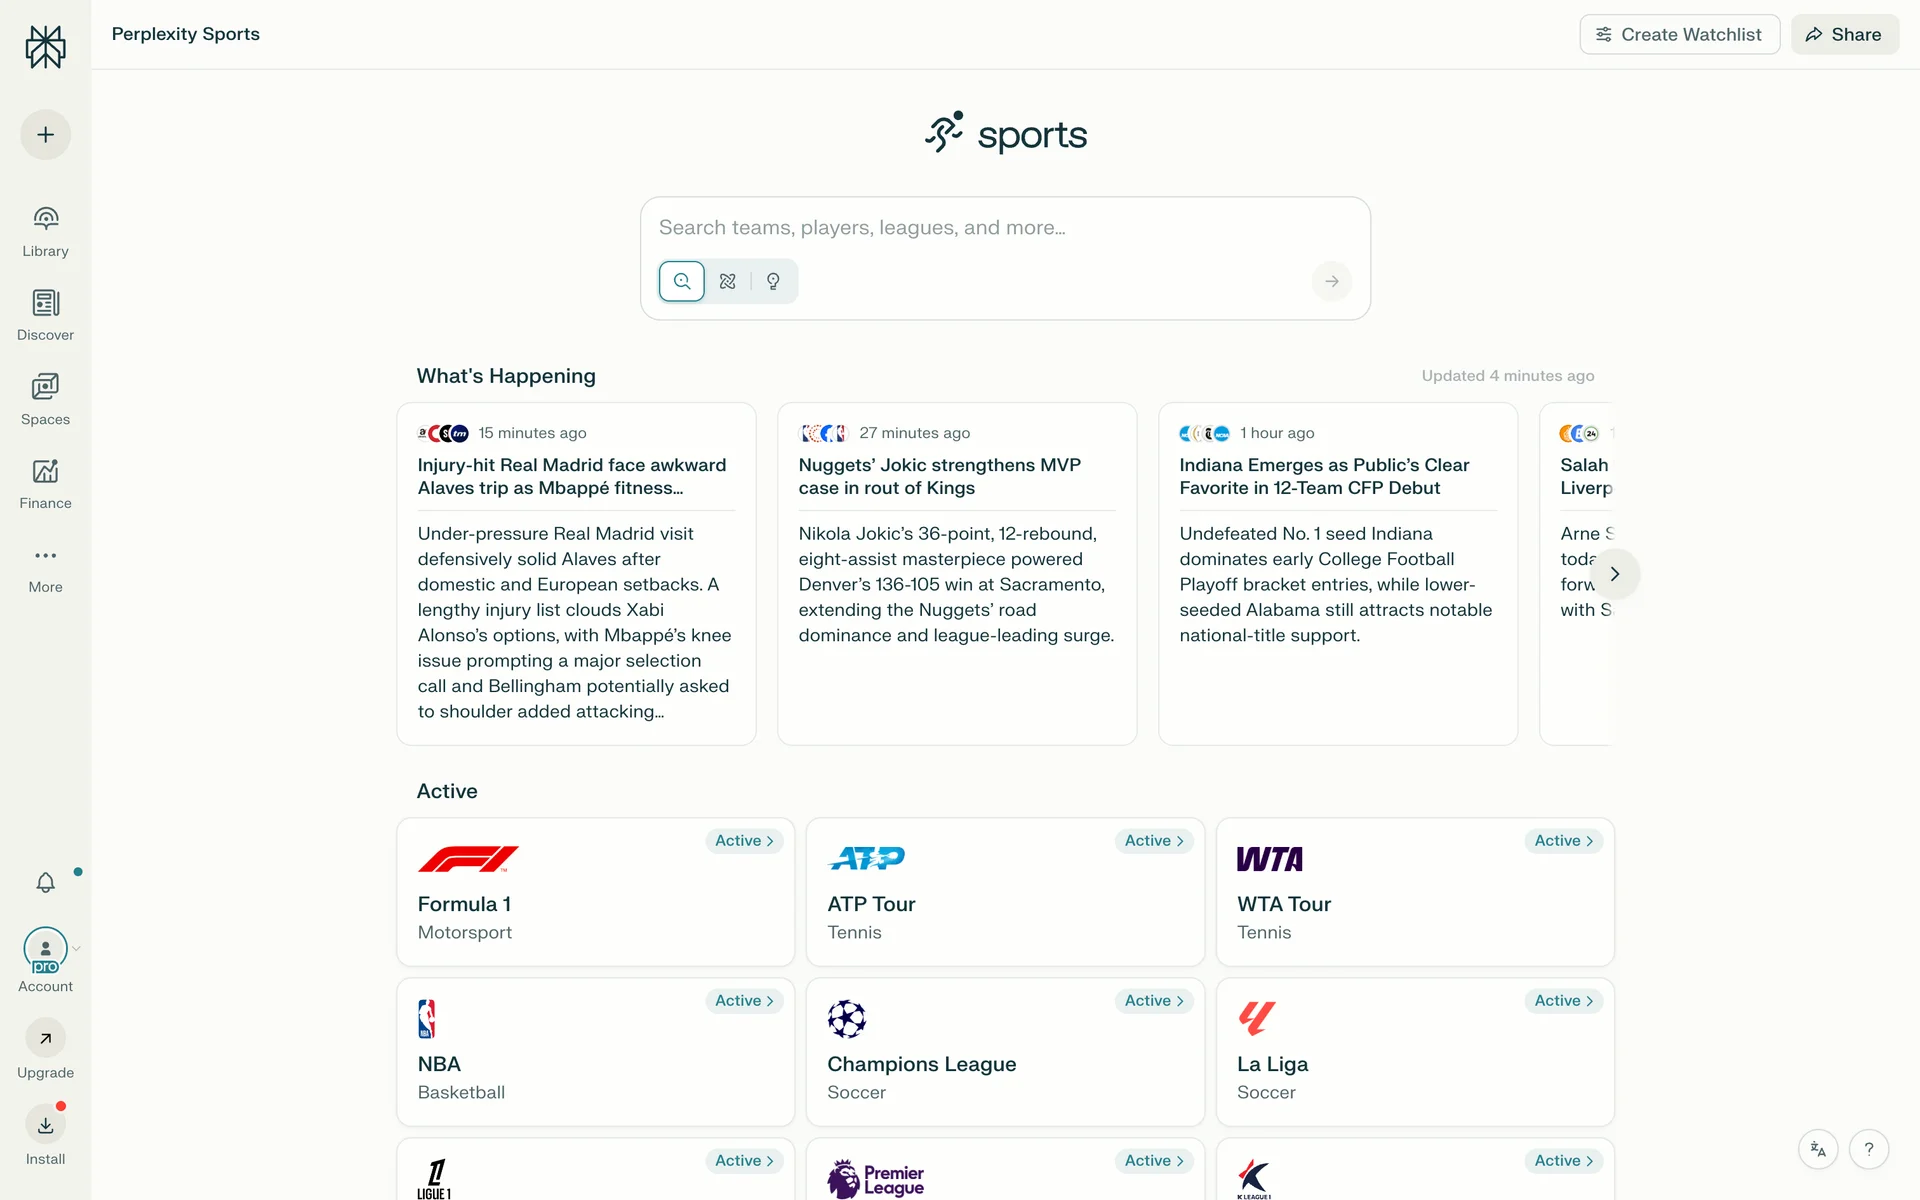The image size is (1920, 1200).
Task: Show next What's Happening stories arrow
Action: tap(1614, 574)
